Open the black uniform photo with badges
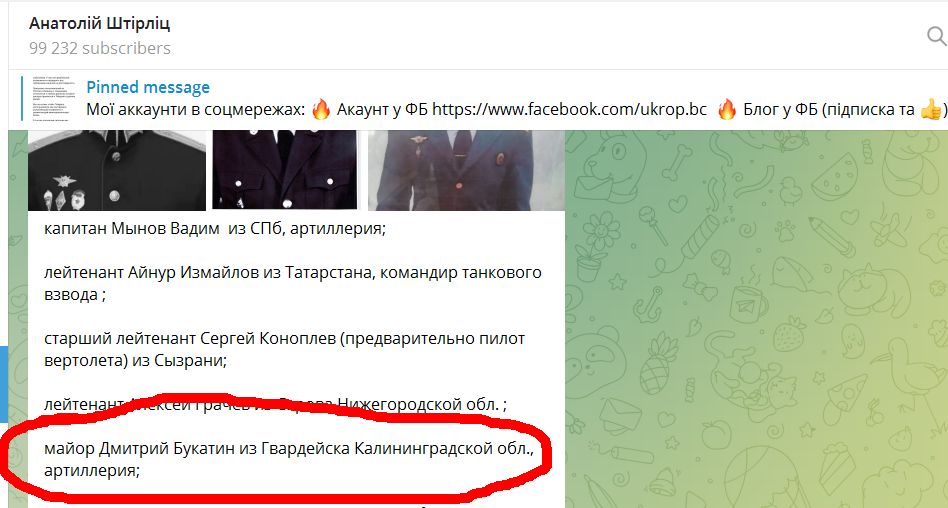This screenshot has width=948, height=508. 117,171
